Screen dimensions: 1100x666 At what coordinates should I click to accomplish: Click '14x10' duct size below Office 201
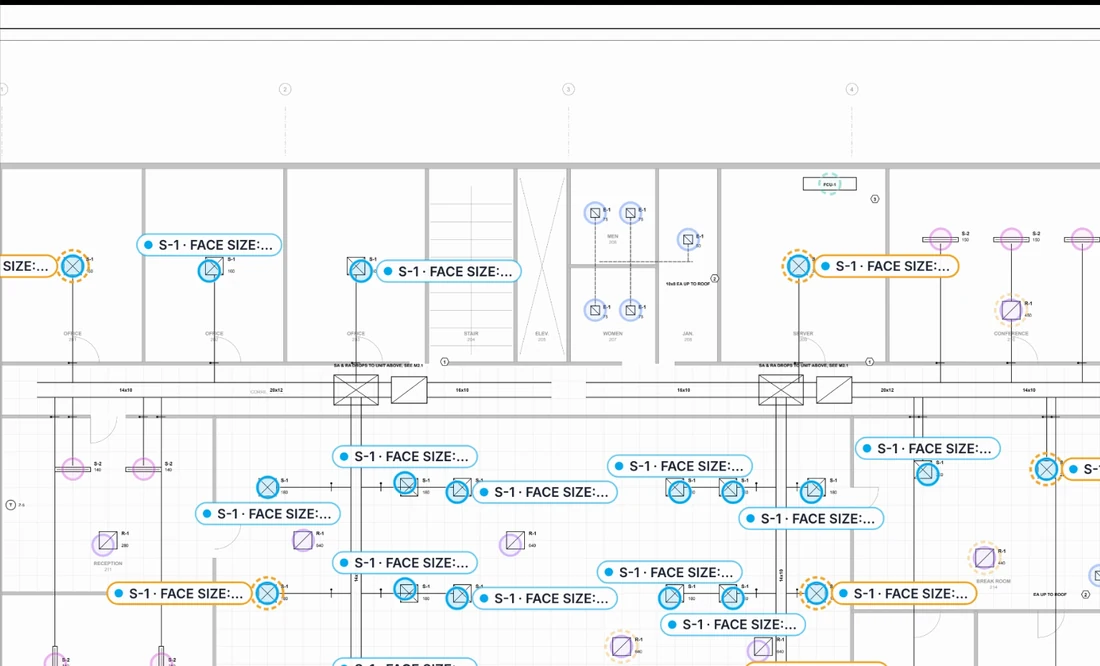point(126,389)
